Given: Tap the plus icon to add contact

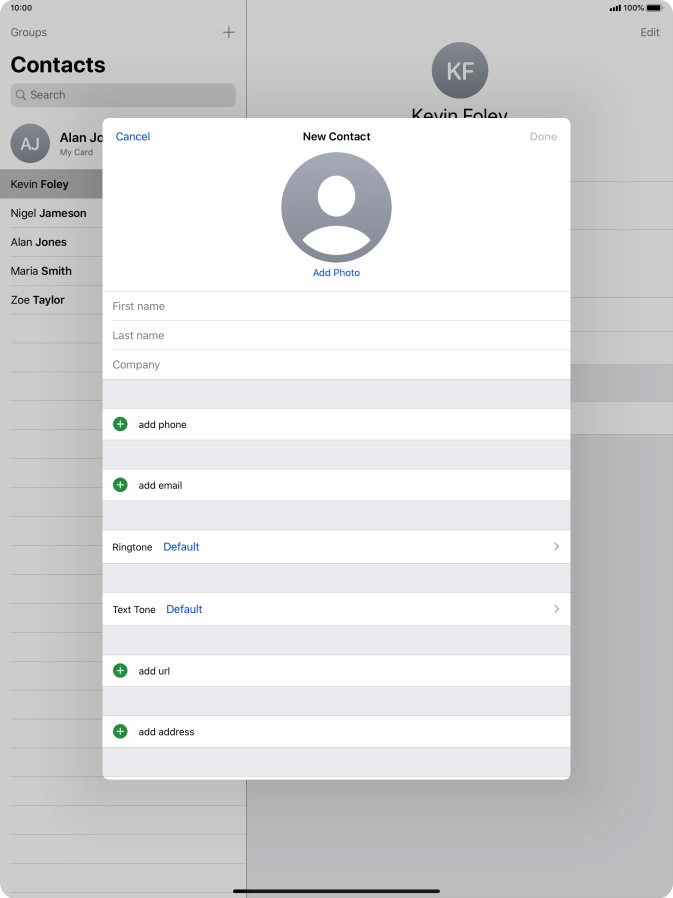Looking at the screenshot, I should (x=228, y=32).
